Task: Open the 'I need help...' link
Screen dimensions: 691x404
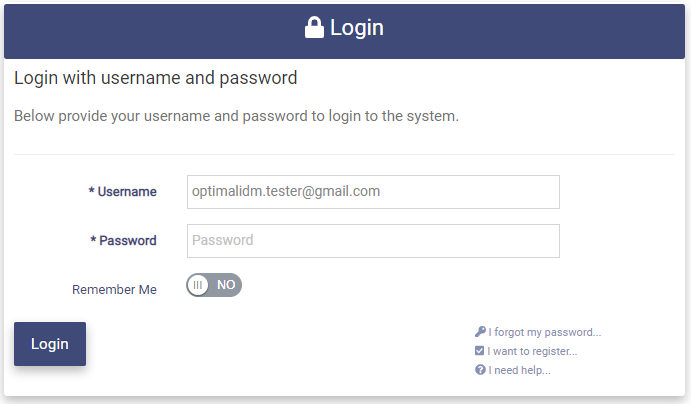Action: tap(519, 370)
